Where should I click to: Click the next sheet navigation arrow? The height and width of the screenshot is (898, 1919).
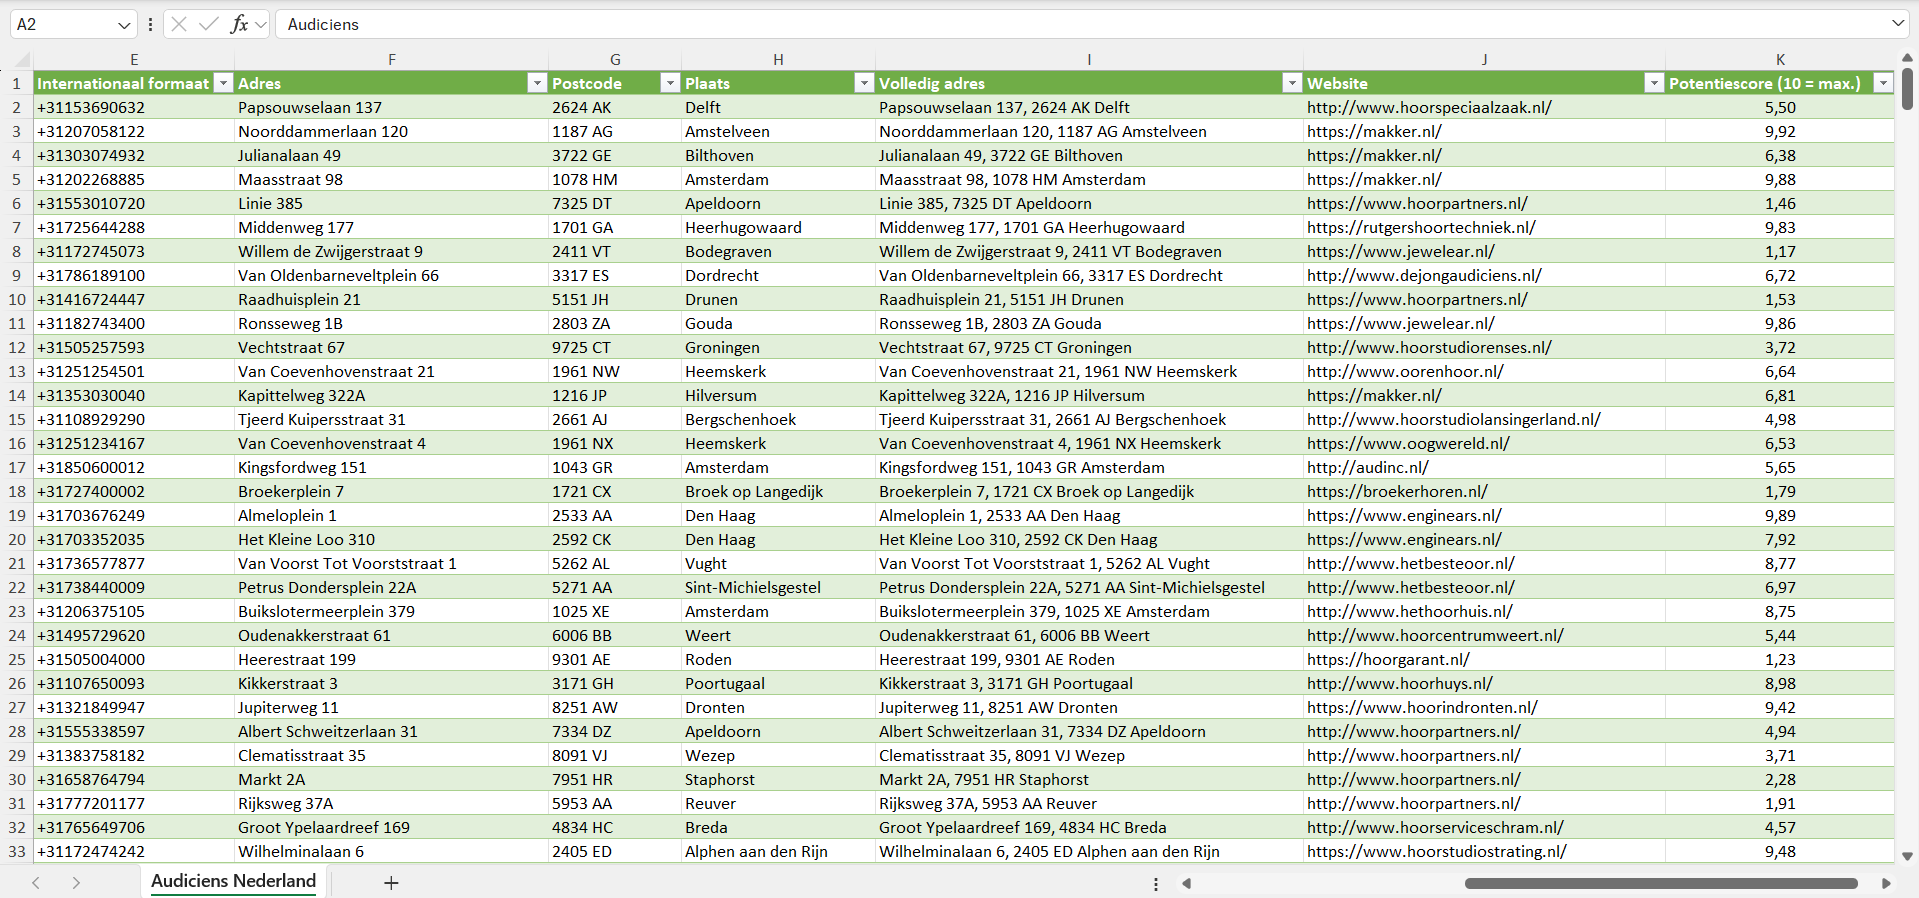76,883
